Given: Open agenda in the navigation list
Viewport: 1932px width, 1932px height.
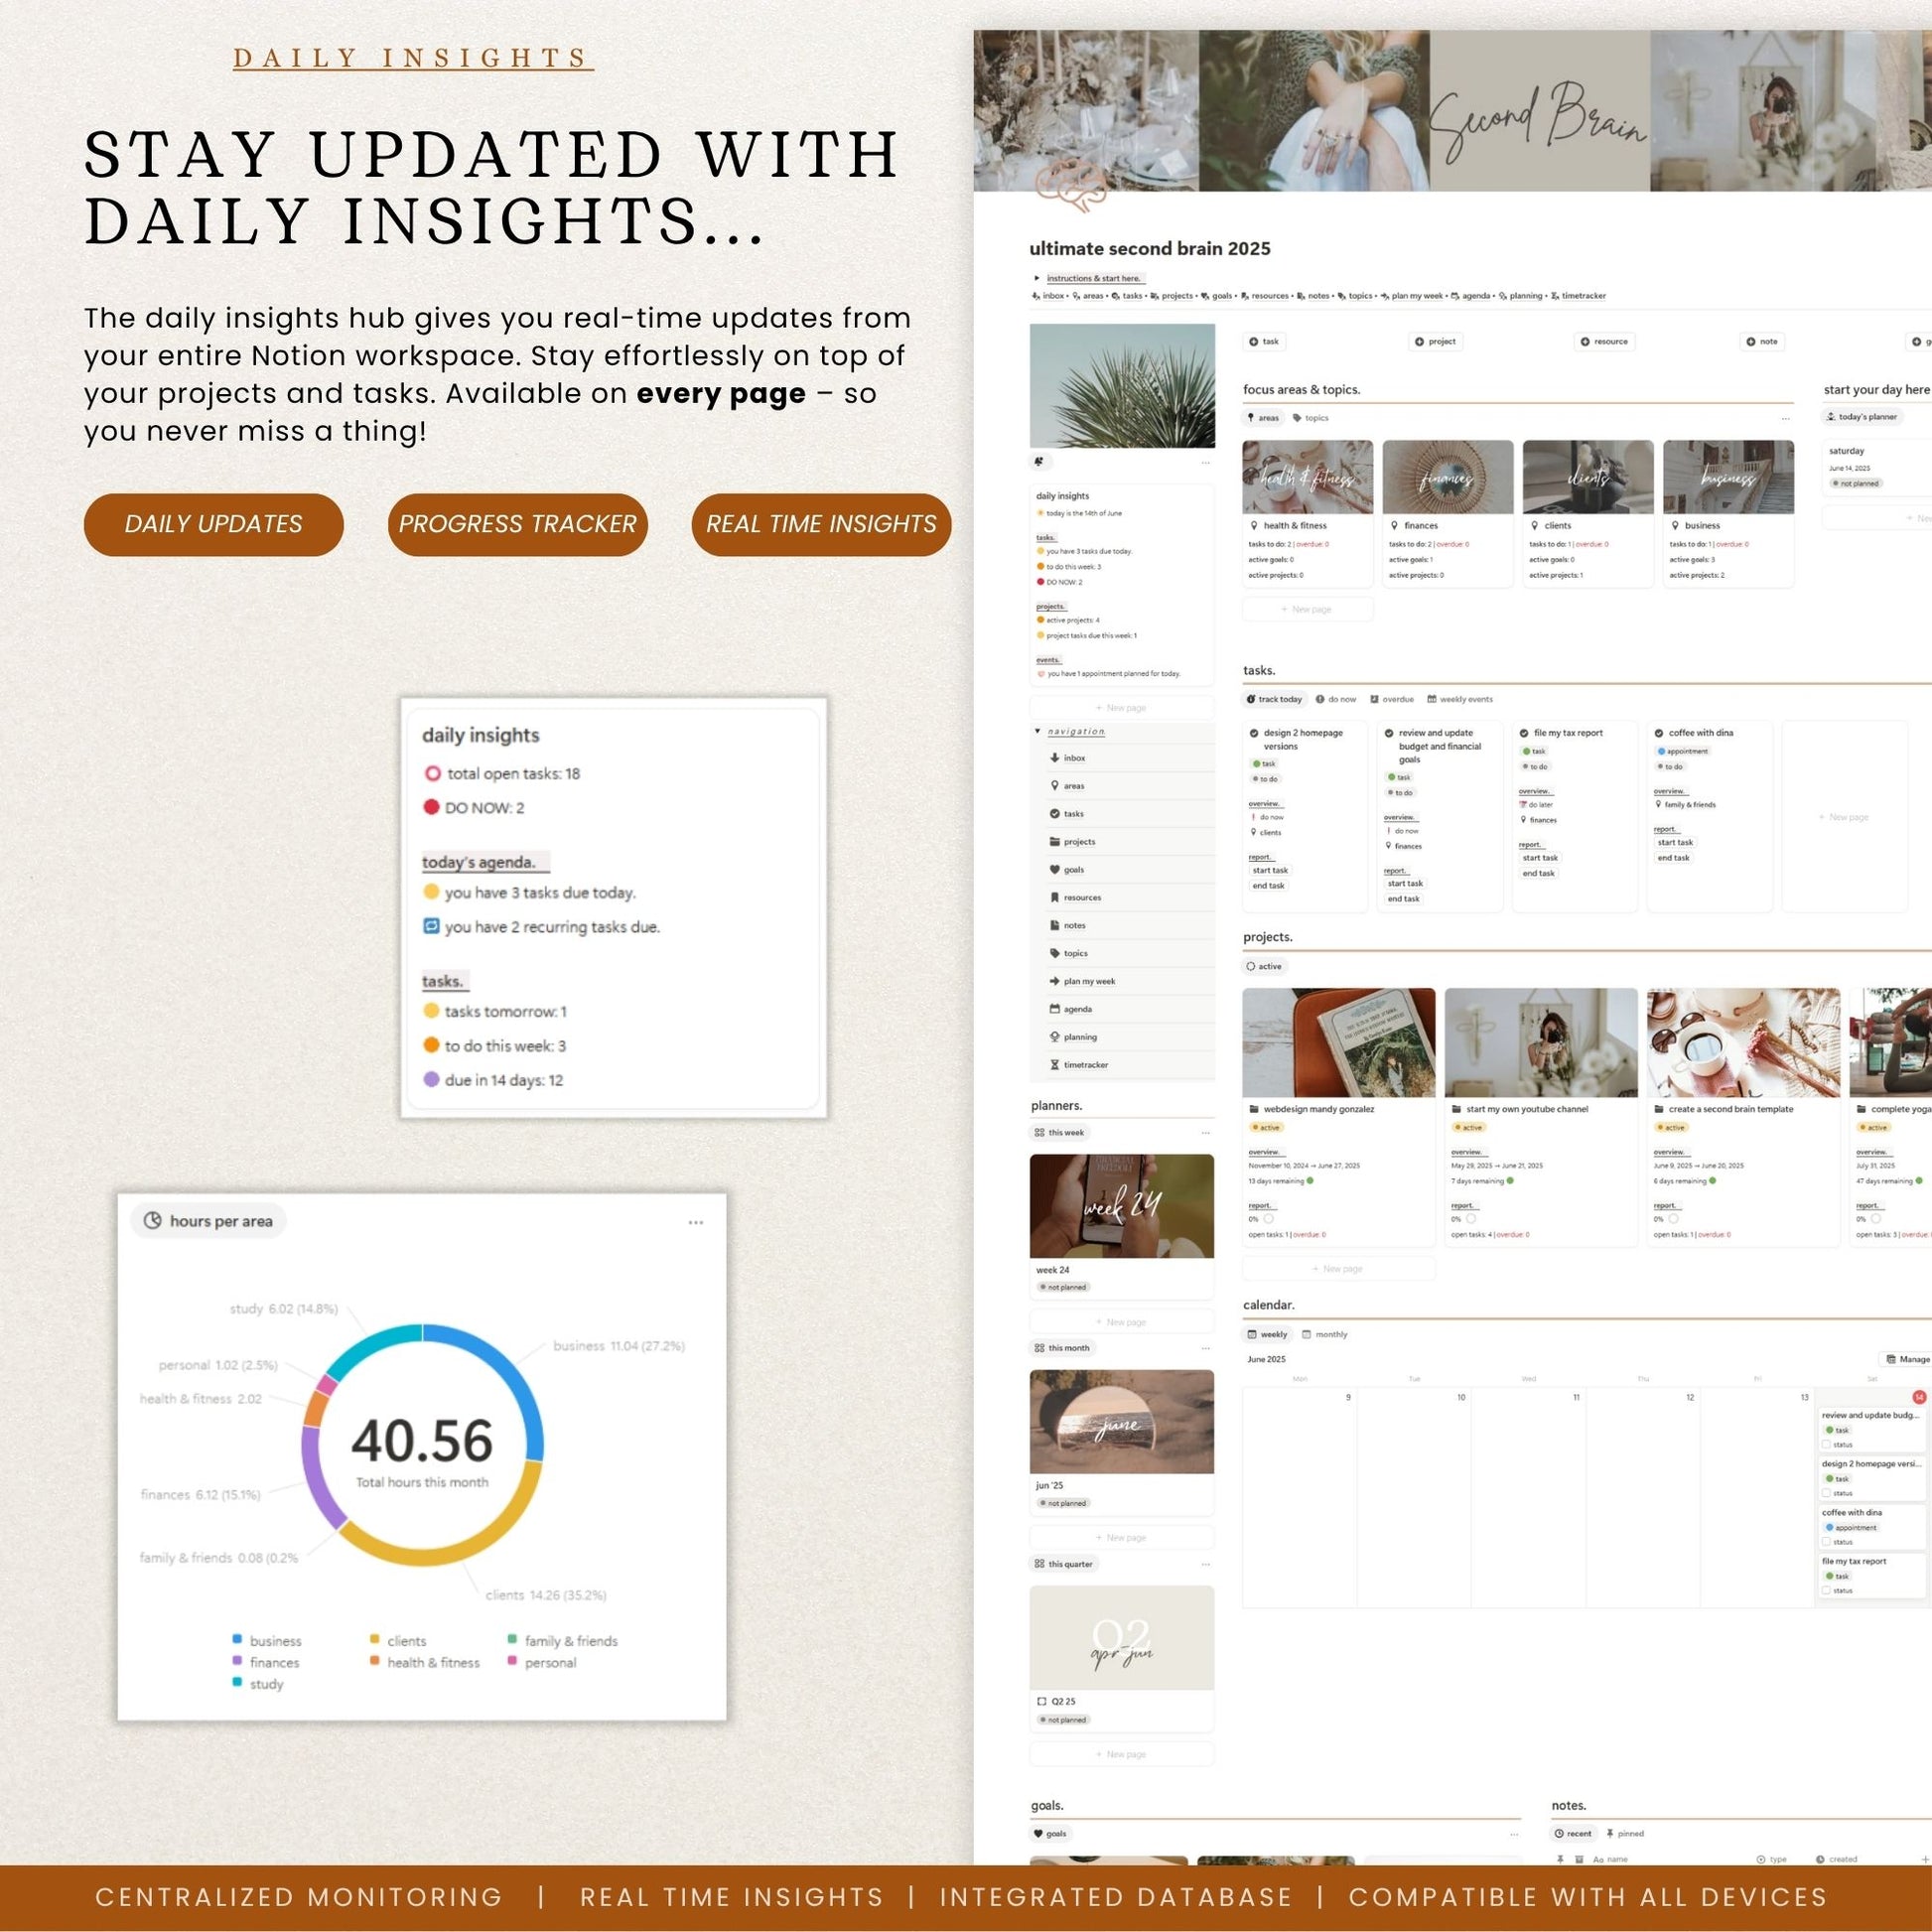Looking at the screenshot, I should click(x=1077, y=1009).
